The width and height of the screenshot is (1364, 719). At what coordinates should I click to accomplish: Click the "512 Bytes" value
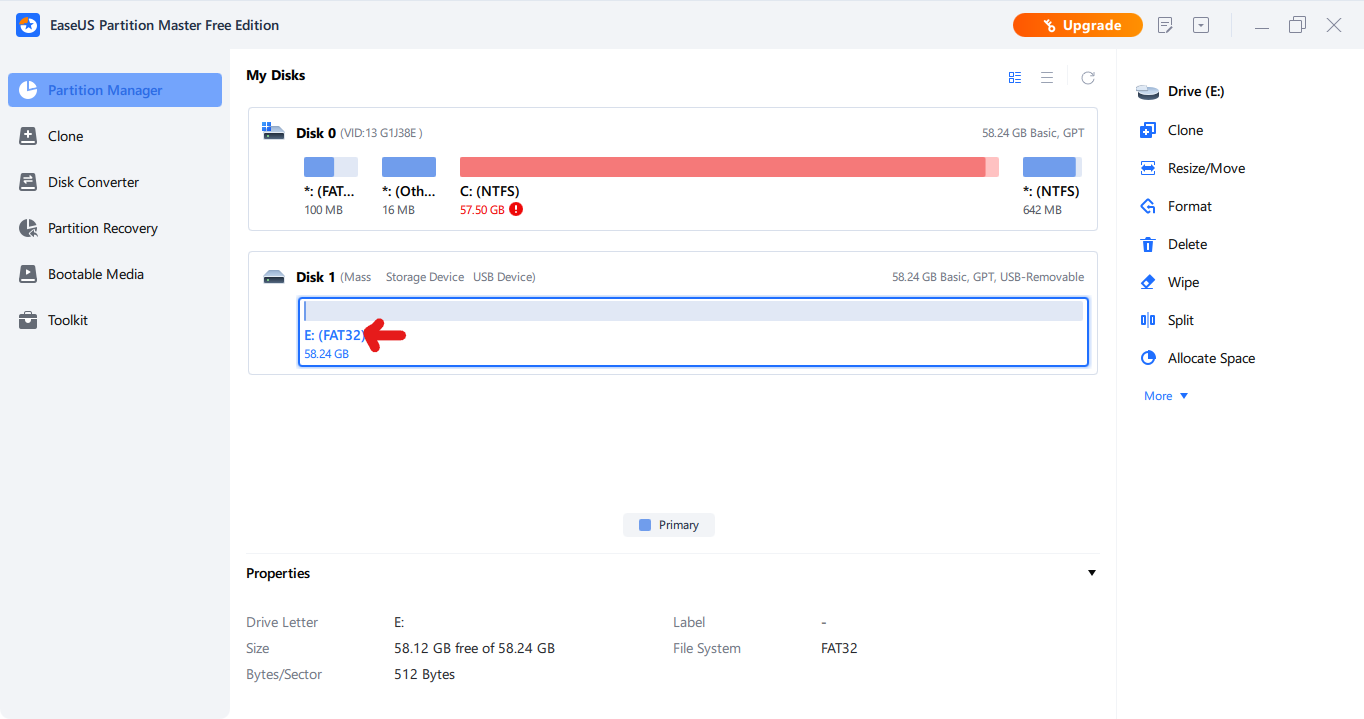(424, 674)
